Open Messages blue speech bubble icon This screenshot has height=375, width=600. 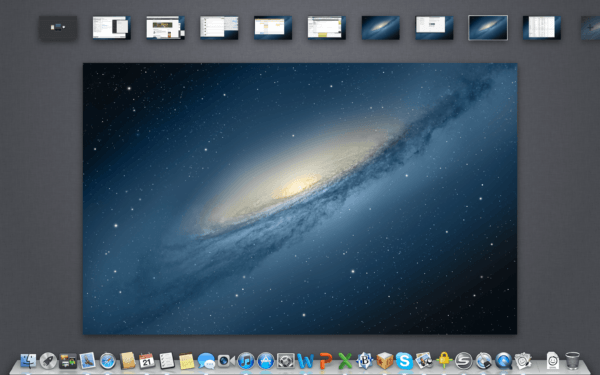(206, 361)
